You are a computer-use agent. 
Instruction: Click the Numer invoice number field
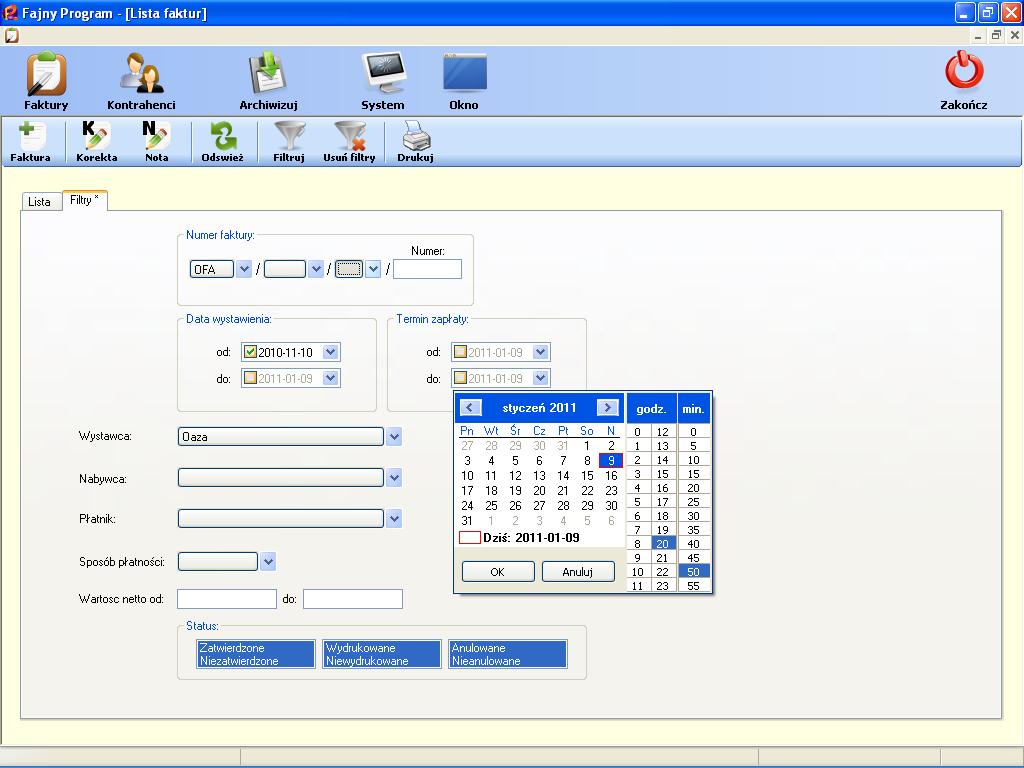coord(427,269)
